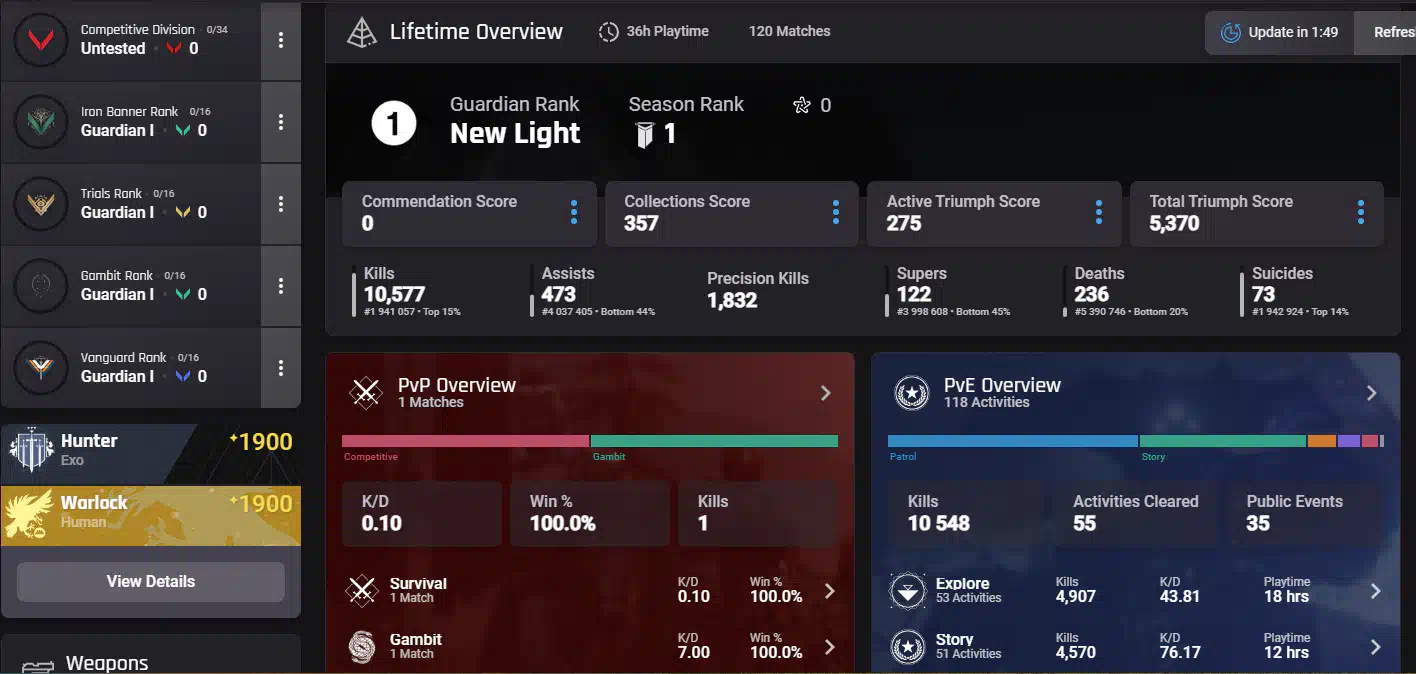Click the PvP K/D 0.10 stat card

pyautogui.click(x=422, y=513)
